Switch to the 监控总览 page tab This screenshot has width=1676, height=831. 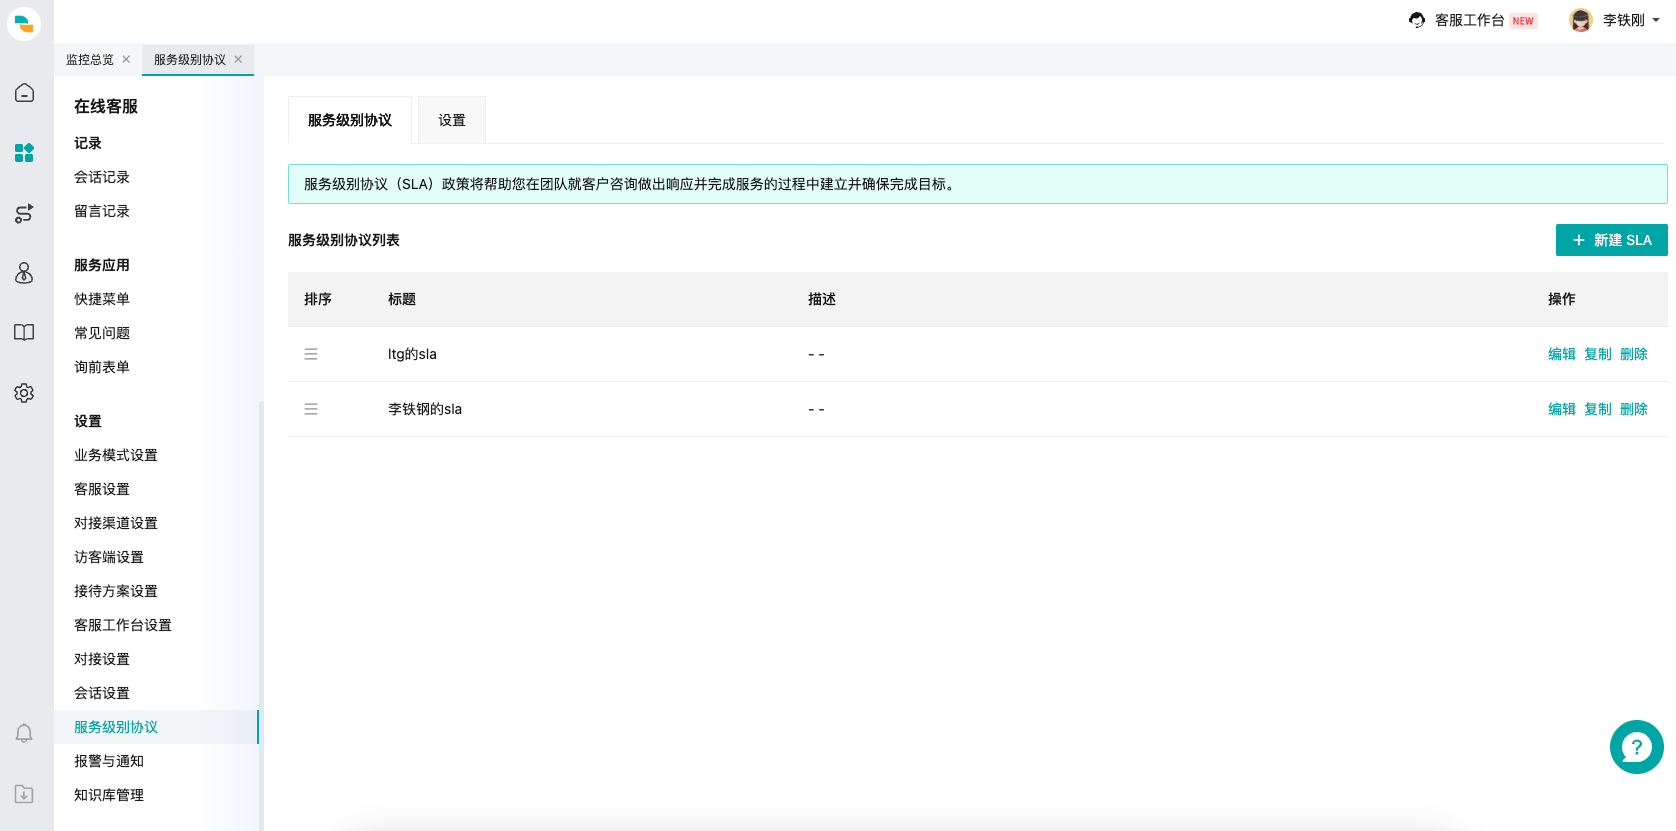tap(90, 60)
